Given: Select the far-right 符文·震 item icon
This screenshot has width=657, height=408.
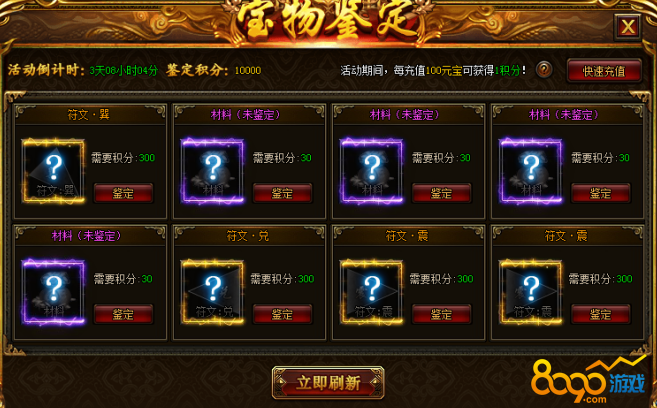Looking at the screenshot, I should (x=531, y=292).
